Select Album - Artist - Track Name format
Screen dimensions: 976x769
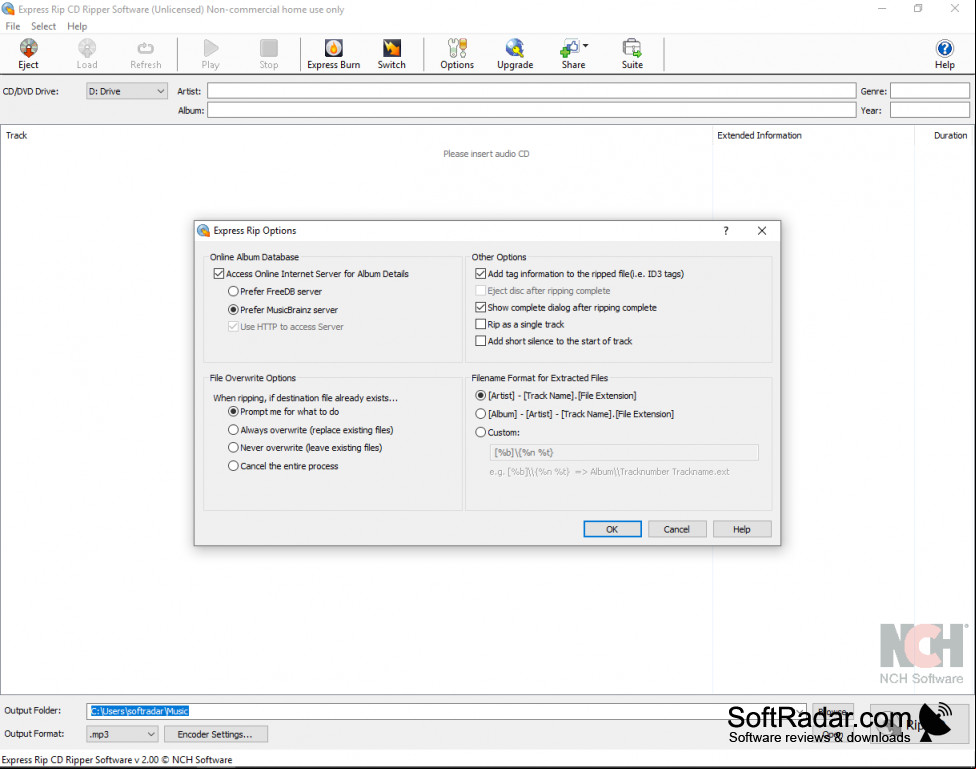pos(481,413)
